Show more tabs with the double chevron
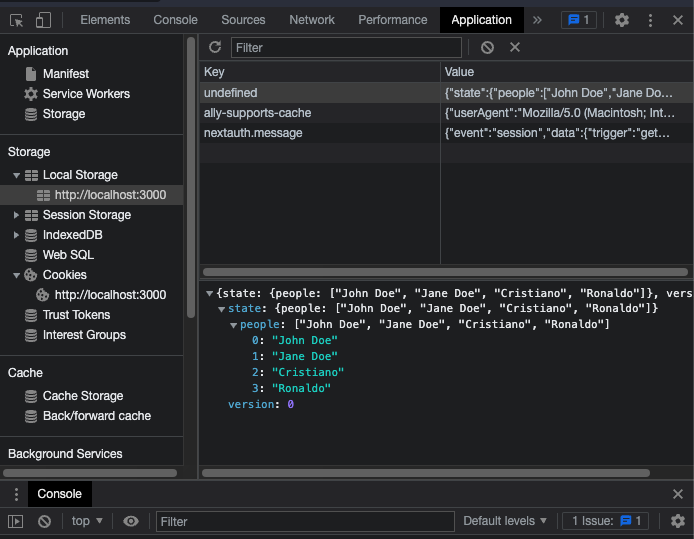694x539 pixels. coord(537,20)
